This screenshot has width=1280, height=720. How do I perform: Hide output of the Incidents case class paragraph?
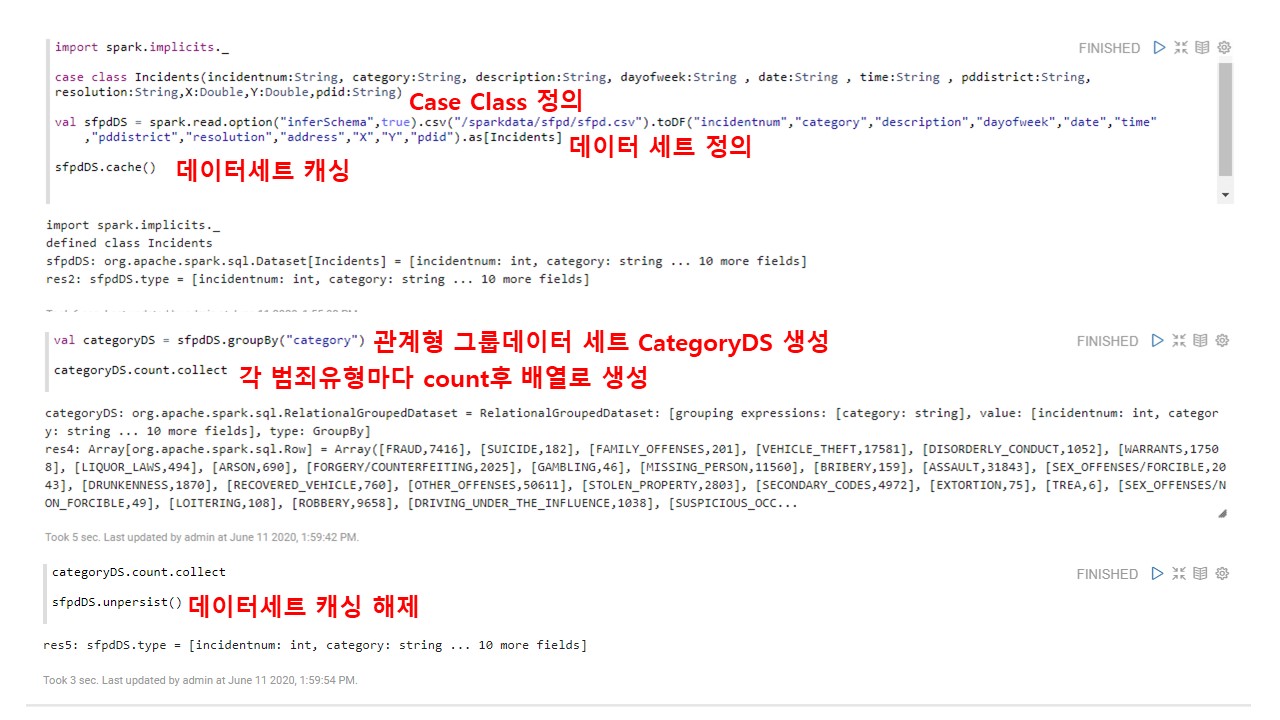tap(1202, 47)
